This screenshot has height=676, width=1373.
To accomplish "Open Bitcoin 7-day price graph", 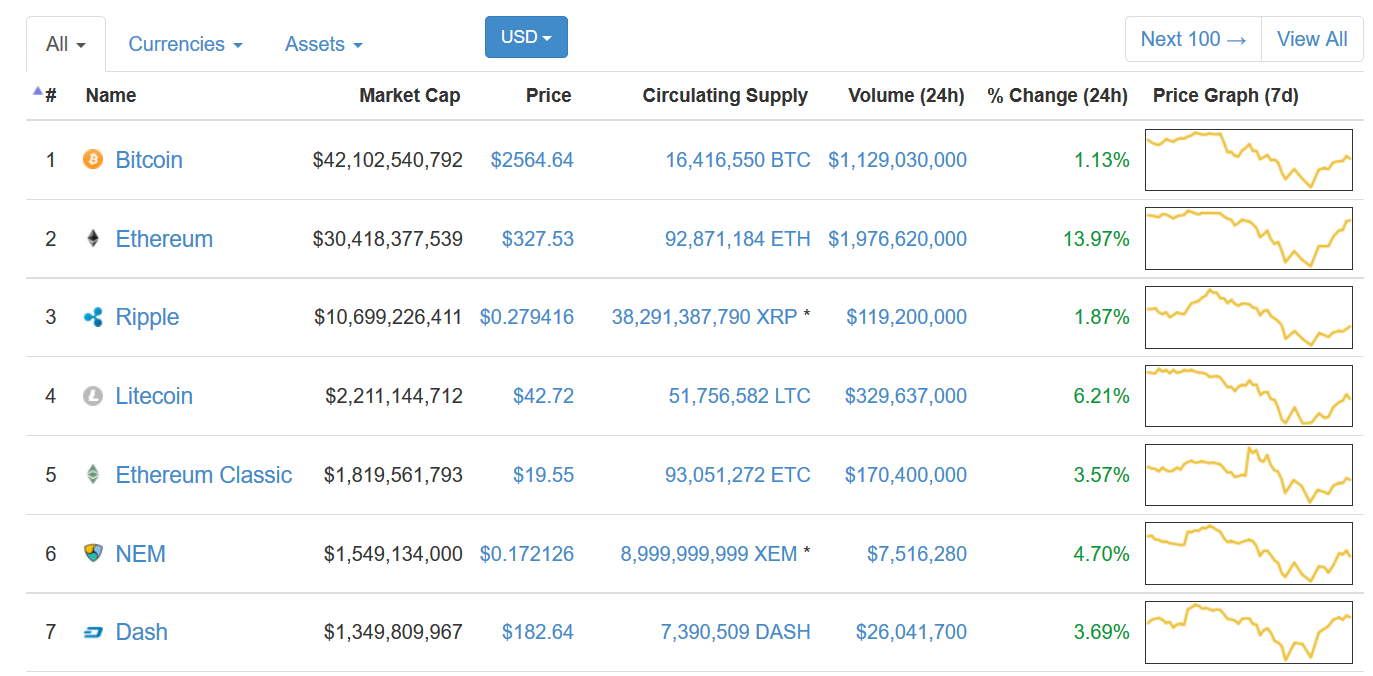I will tap(1249, 160).
